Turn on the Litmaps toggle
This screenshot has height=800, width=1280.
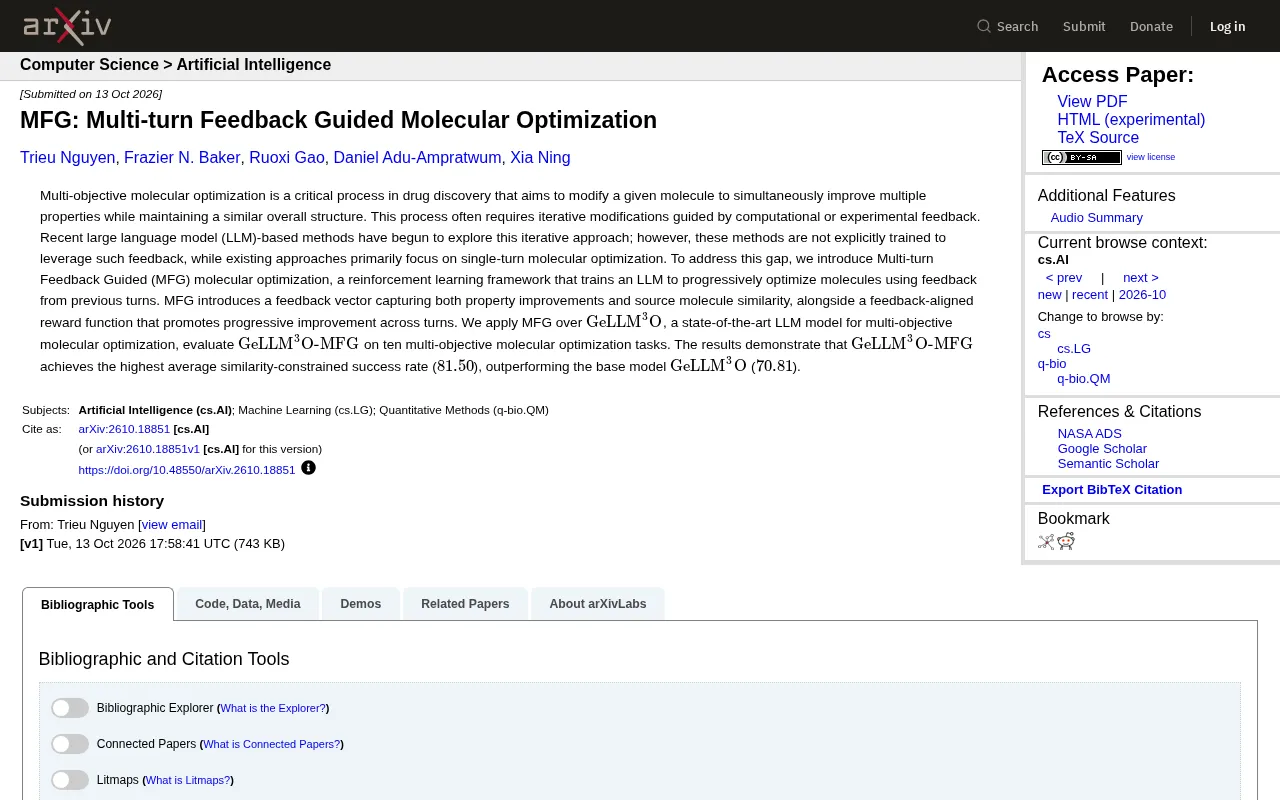[70, 780]
